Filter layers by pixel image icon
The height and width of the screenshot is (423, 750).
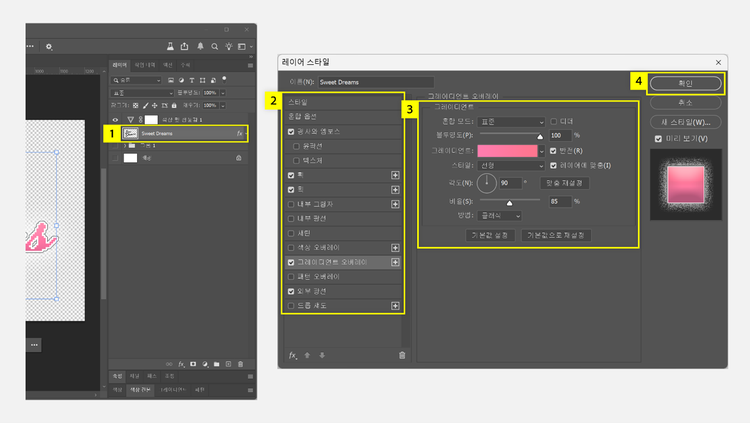[171, 80]
